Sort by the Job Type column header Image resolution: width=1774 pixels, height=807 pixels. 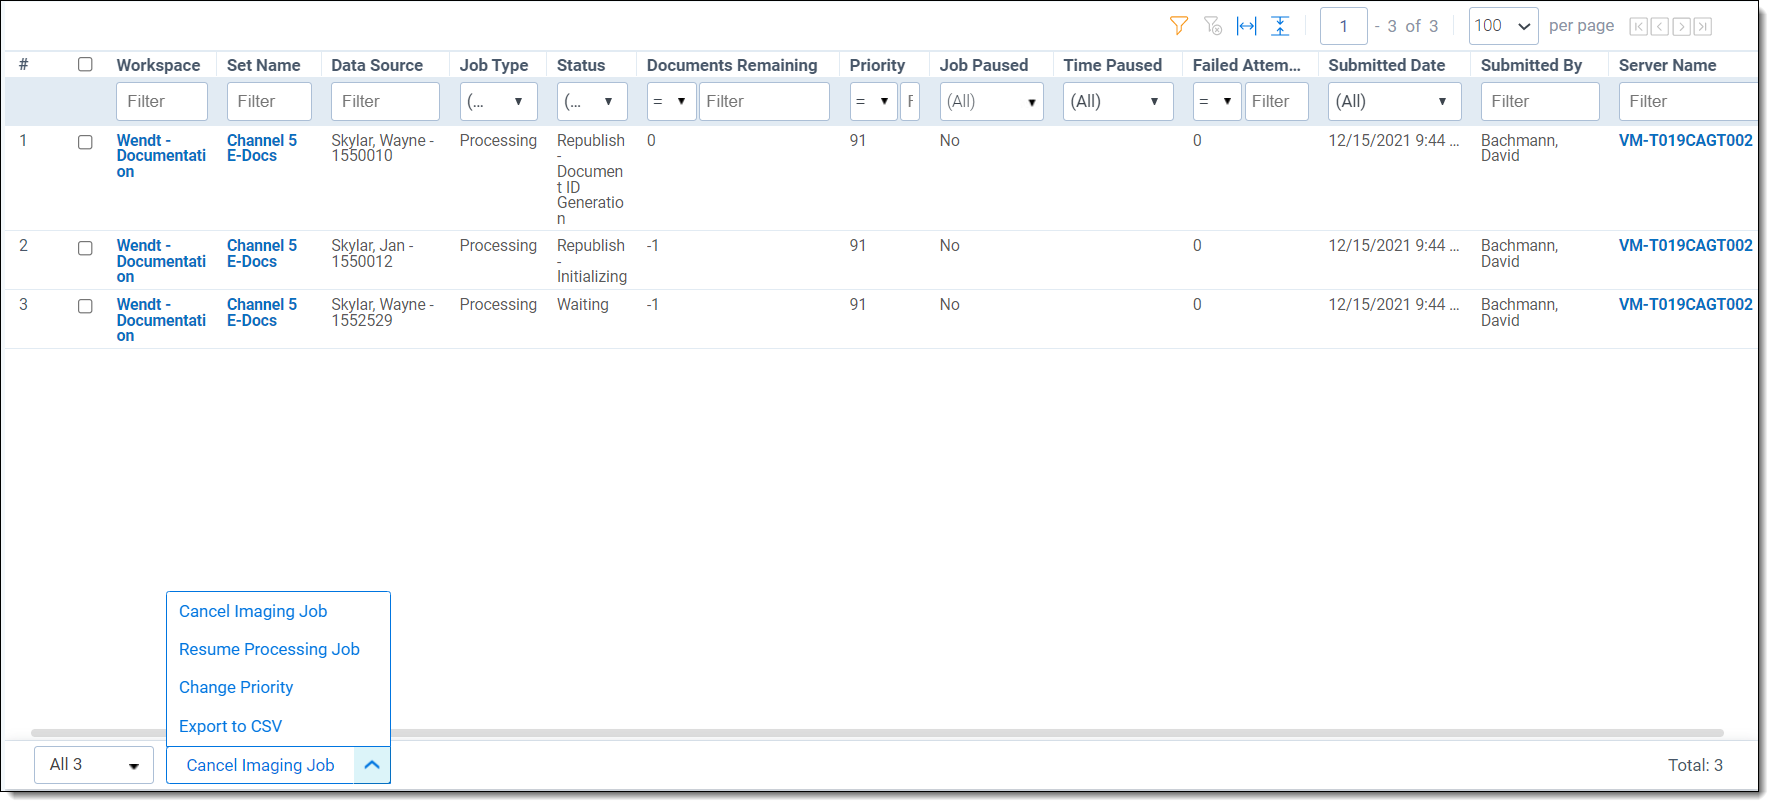(494, 65)
